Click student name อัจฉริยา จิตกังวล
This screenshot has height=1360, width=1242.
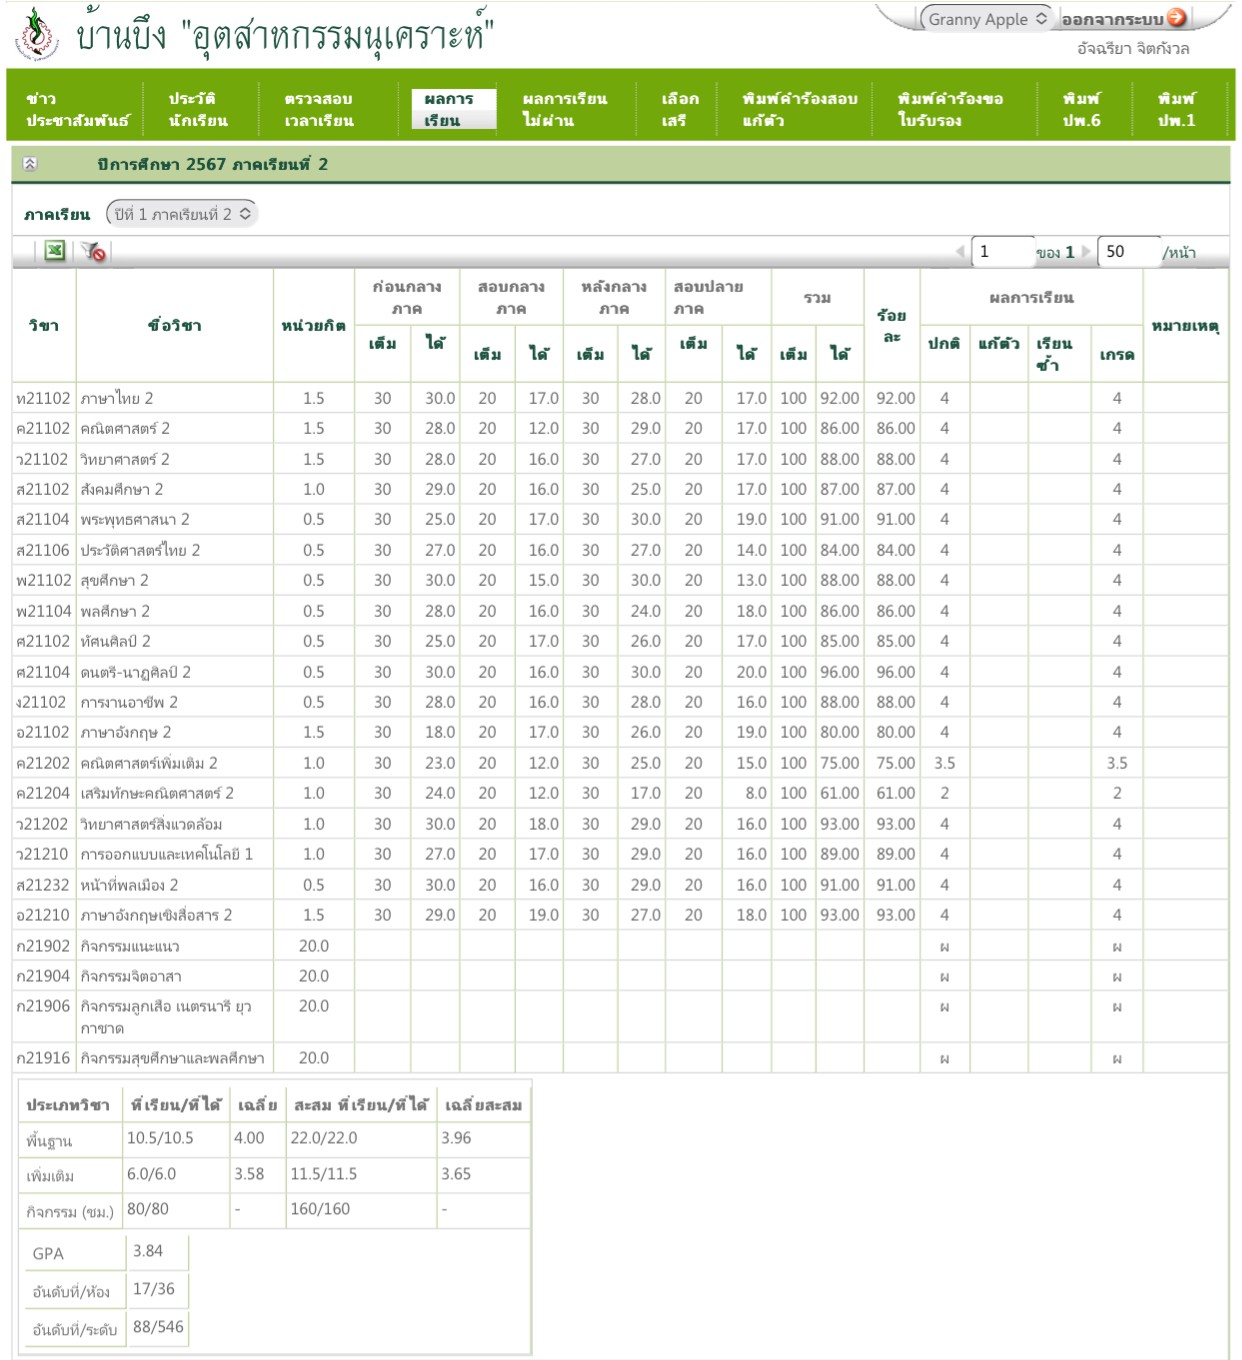pyautogui.click(x=1133, y=48)
